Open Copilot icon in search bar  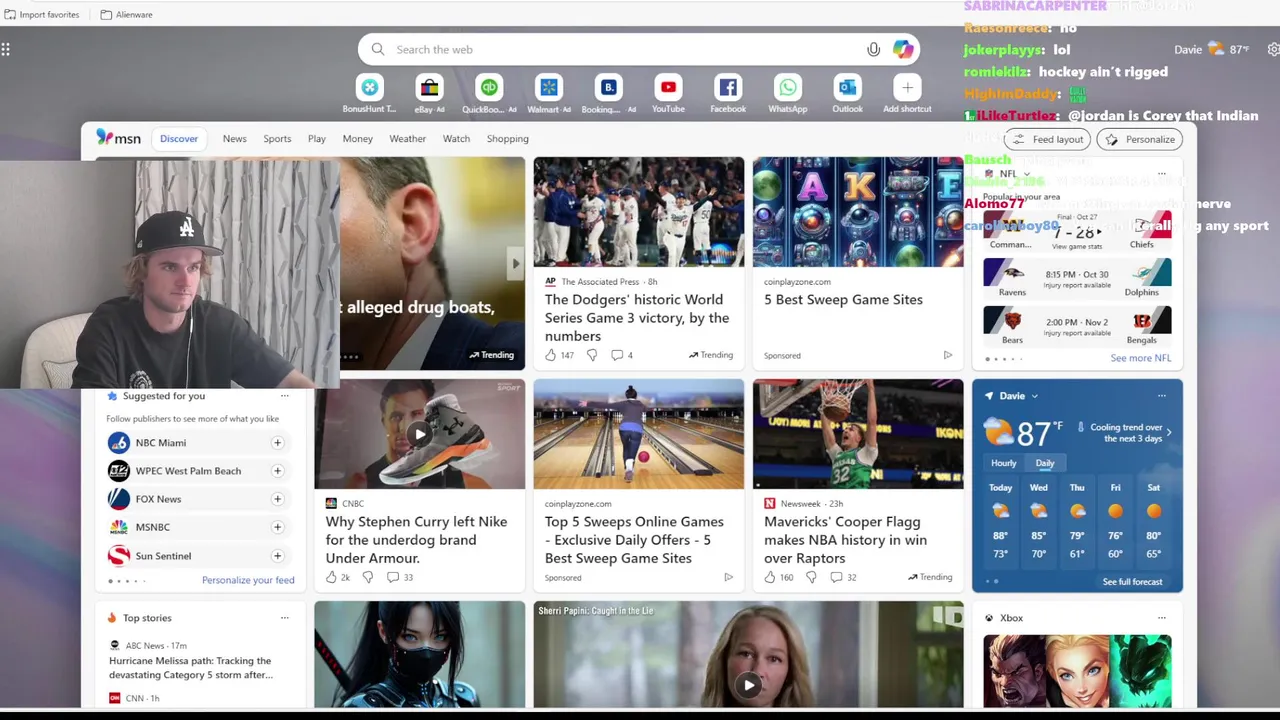(903, 49)
